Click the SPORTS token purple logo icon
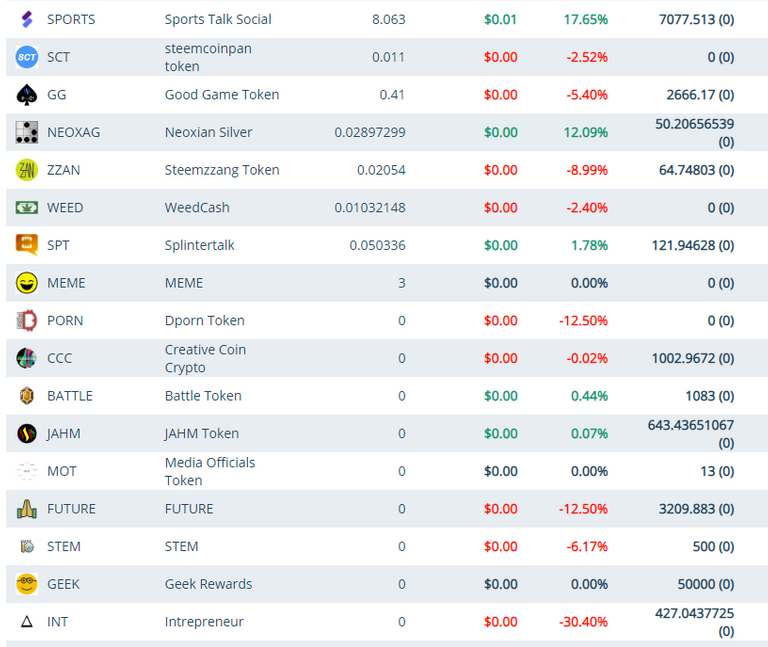Screen dimensions: 768x647 27,20
